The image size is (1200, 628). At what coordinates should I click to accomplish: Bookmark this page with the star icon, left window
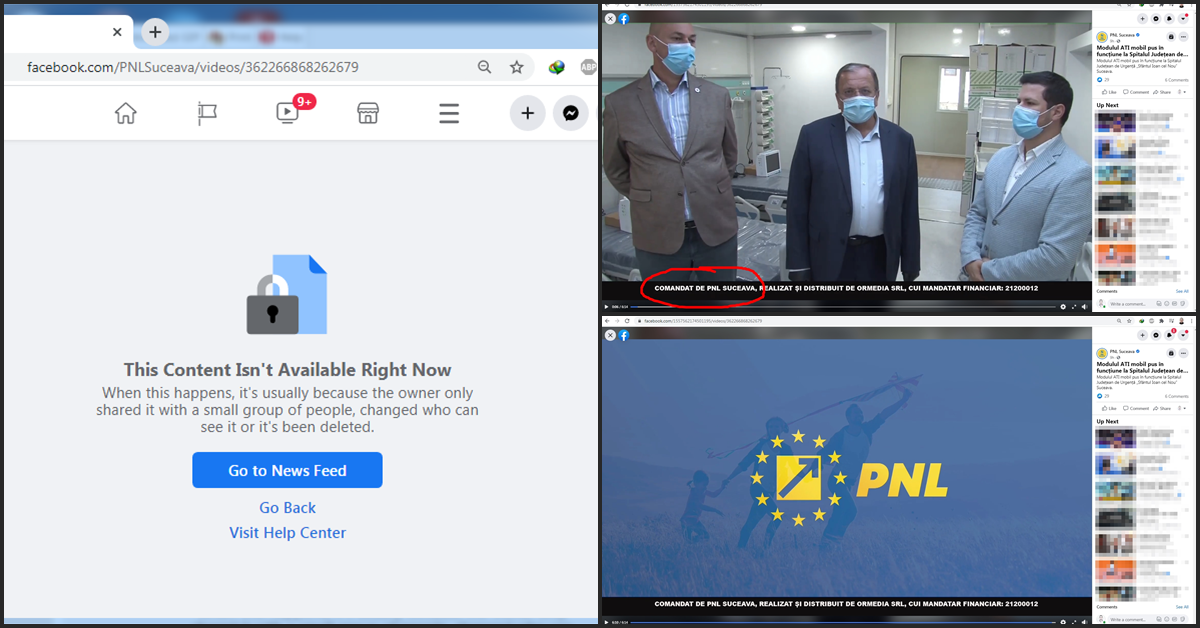coord(516,67)
